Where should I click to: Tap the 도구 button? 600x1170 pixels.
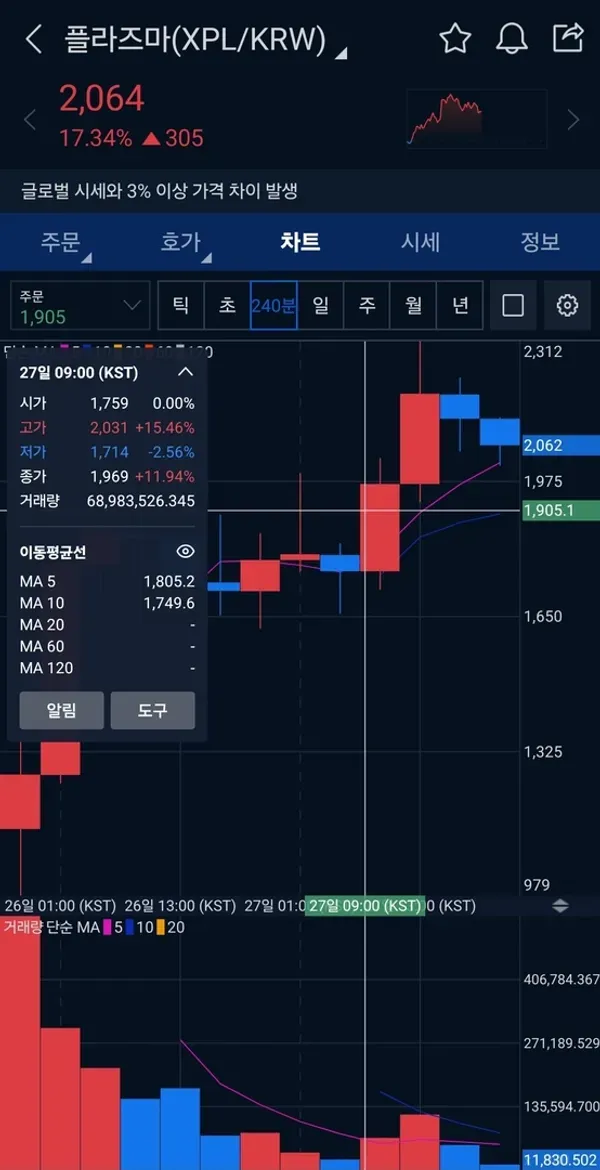coord(152,710)
